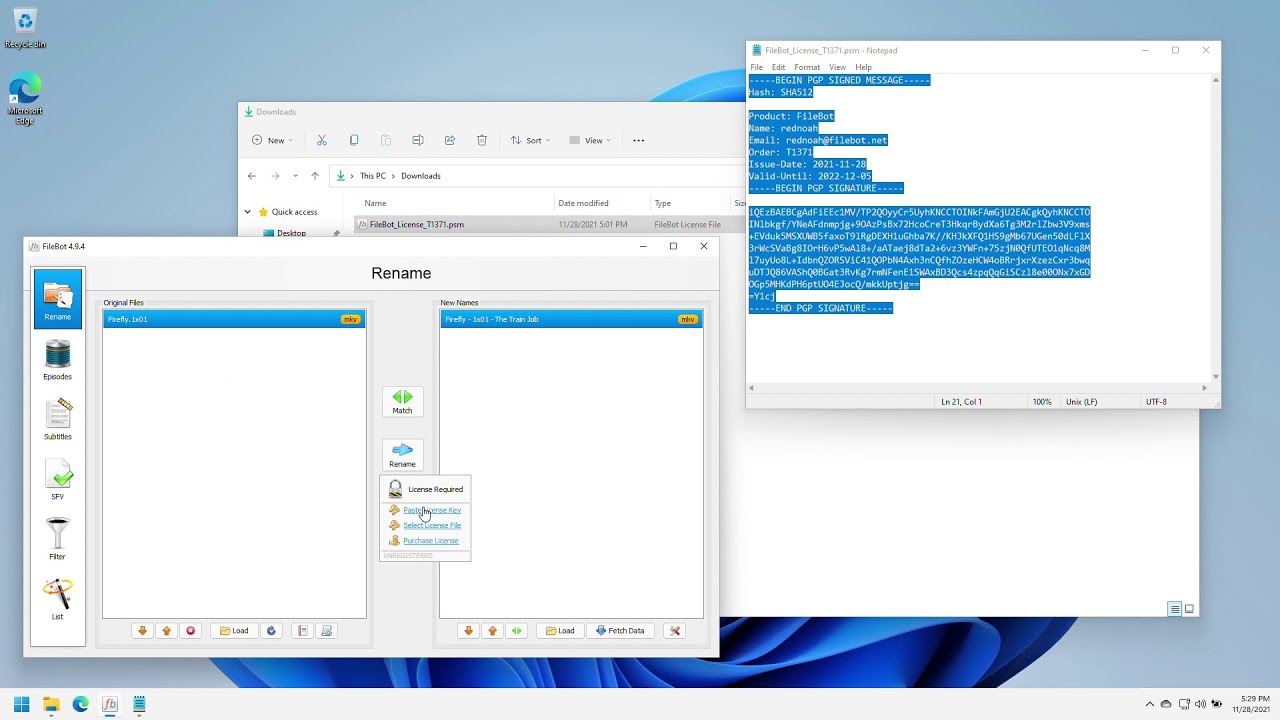Open the List panel in FileBot
Viewport: 1280px width, 720px height.
[57, 599]
